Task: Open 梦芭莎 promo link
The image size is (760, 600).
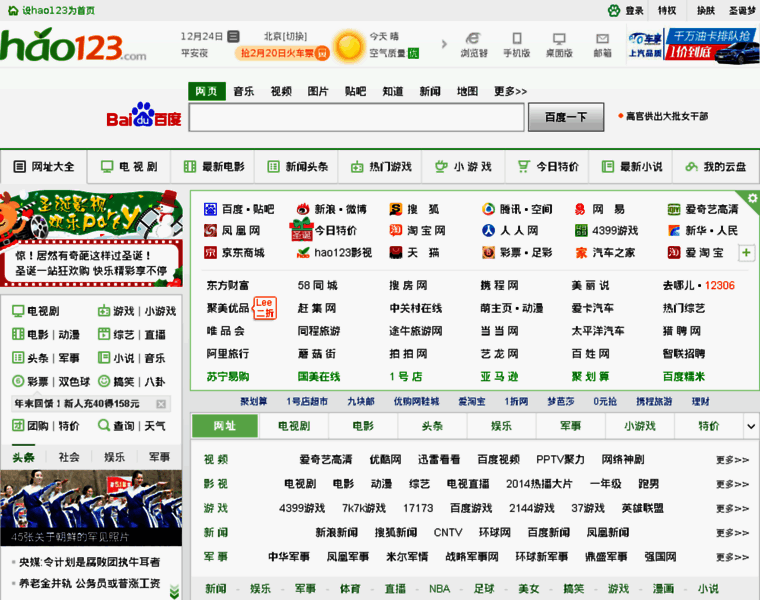Action: point(561,401)
